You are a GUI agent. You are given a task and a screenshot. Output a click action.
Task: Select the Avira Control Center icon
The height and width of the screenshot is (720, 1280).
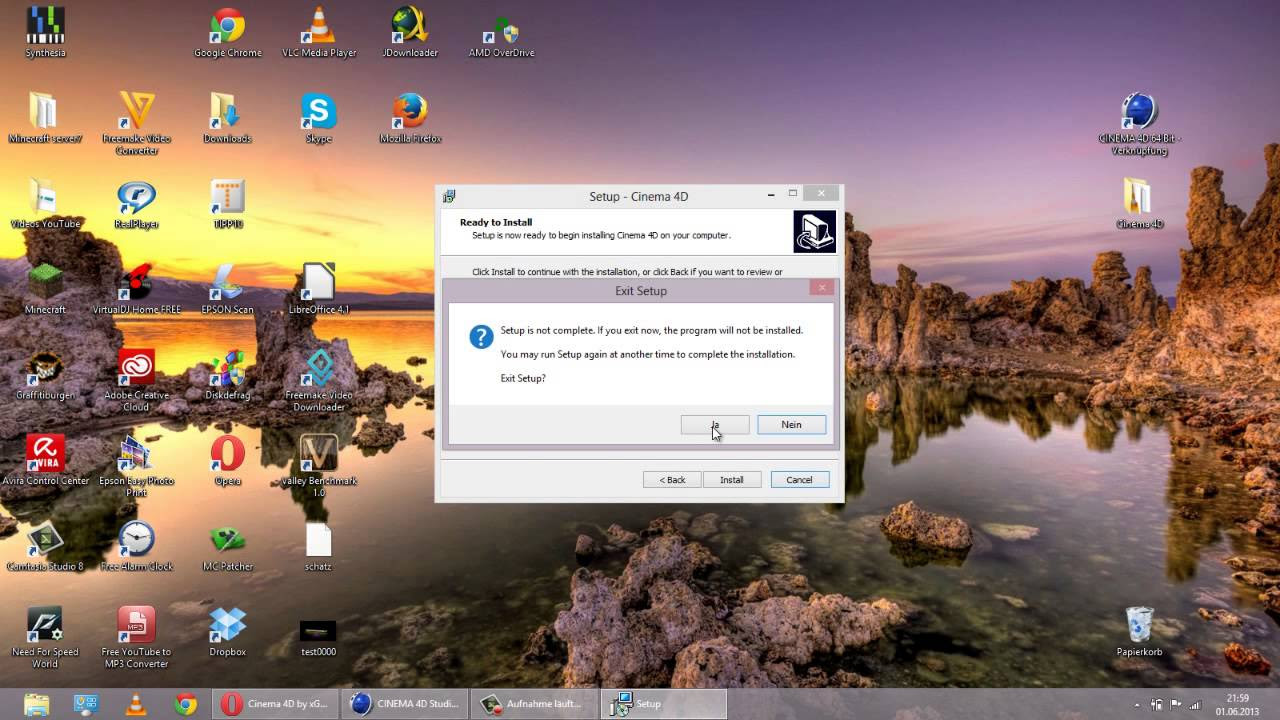(45, 461)
